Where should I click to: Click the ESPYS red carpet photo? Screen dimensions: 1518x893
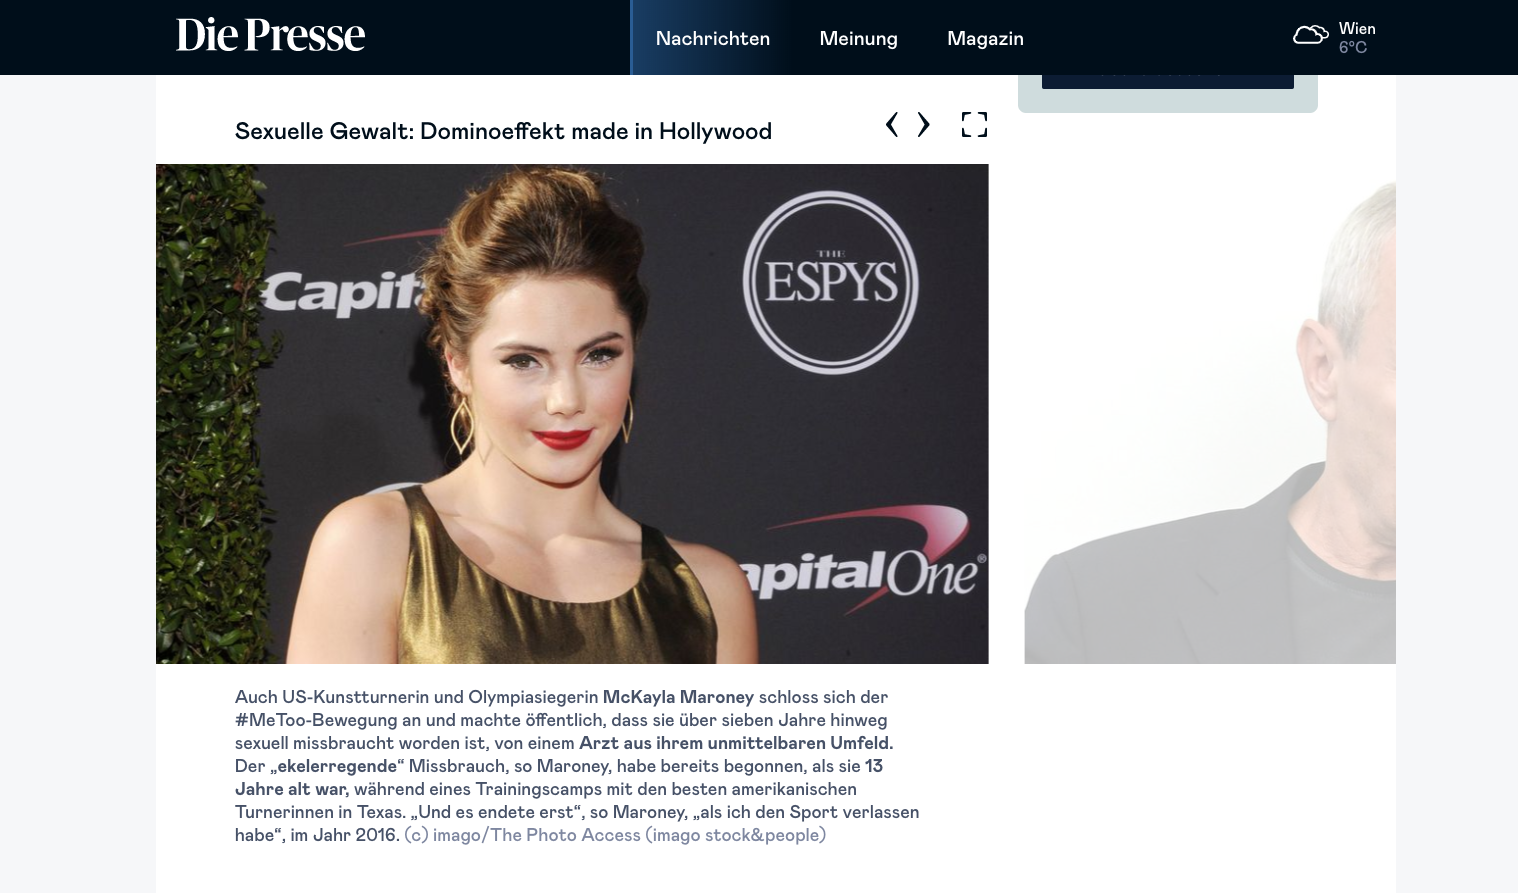pos(572,413)
